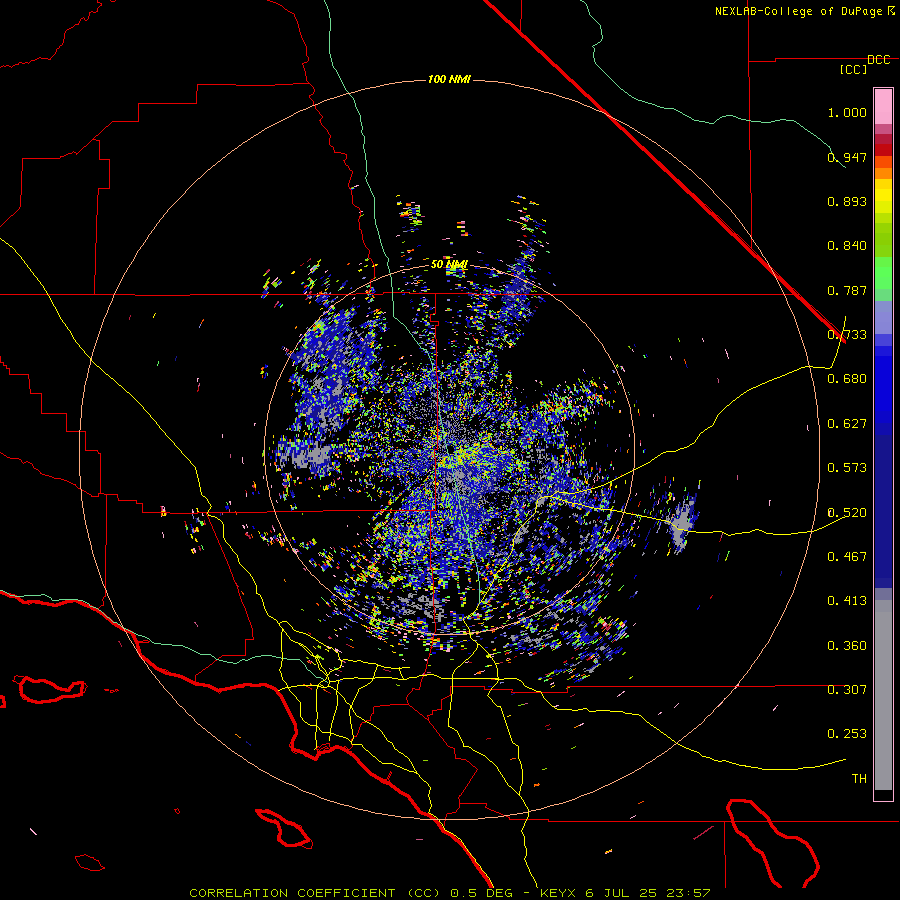Click the 23:57 timestamp
900x900 pixels.
point(688,893)
